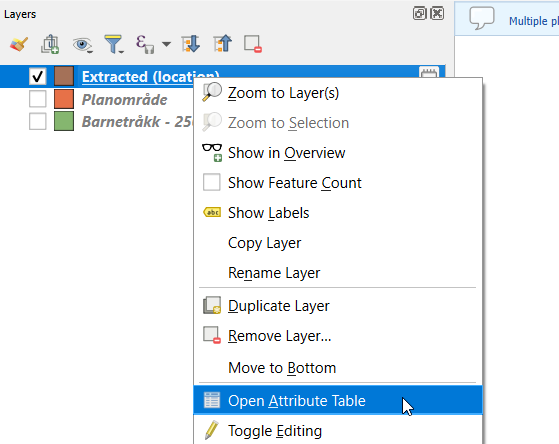
Task: Click the Planområde orange color swatch
Action: pyautogui.click(x=64, y=99)
